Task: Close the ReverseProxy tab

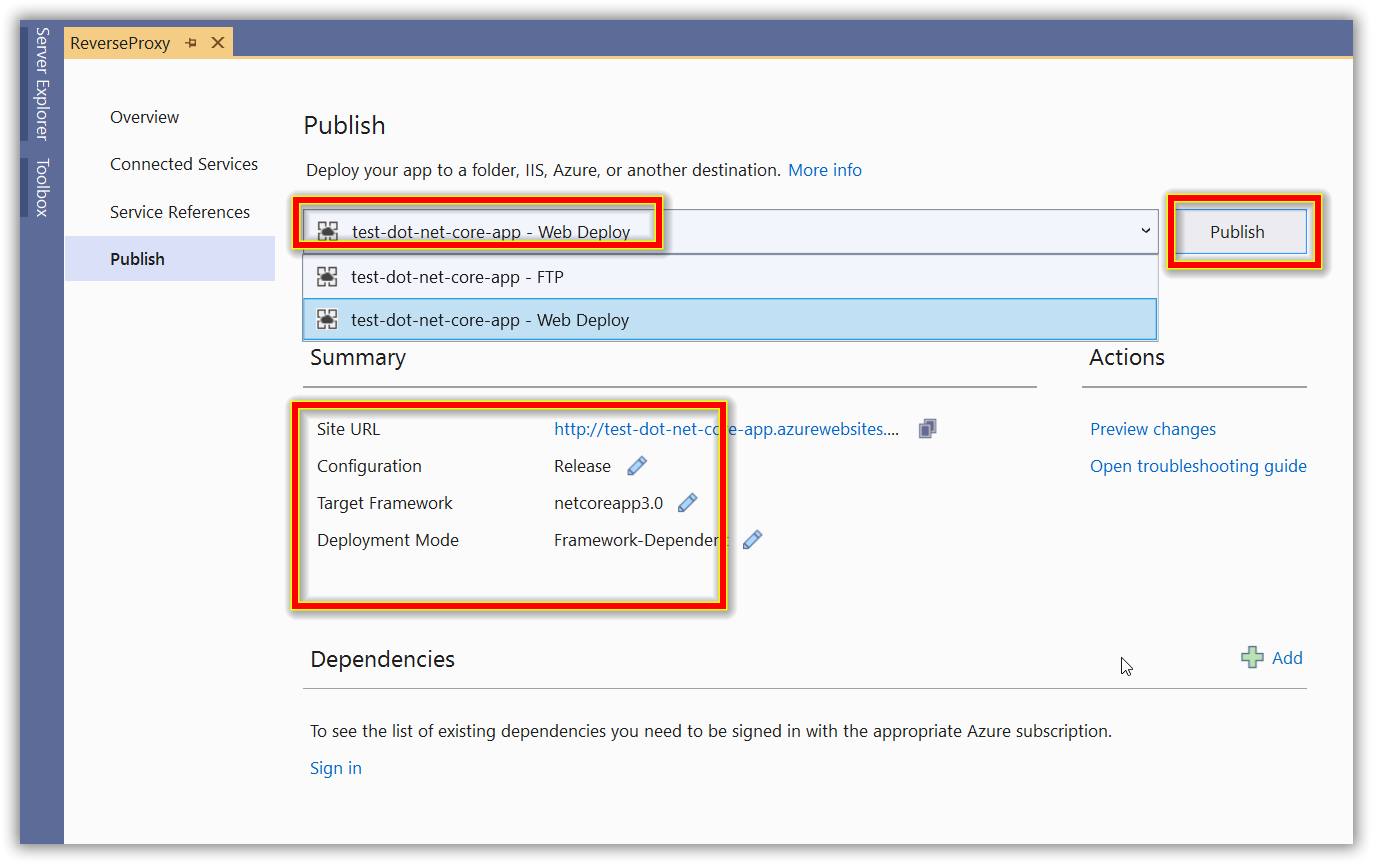Action: pos(216,43)
